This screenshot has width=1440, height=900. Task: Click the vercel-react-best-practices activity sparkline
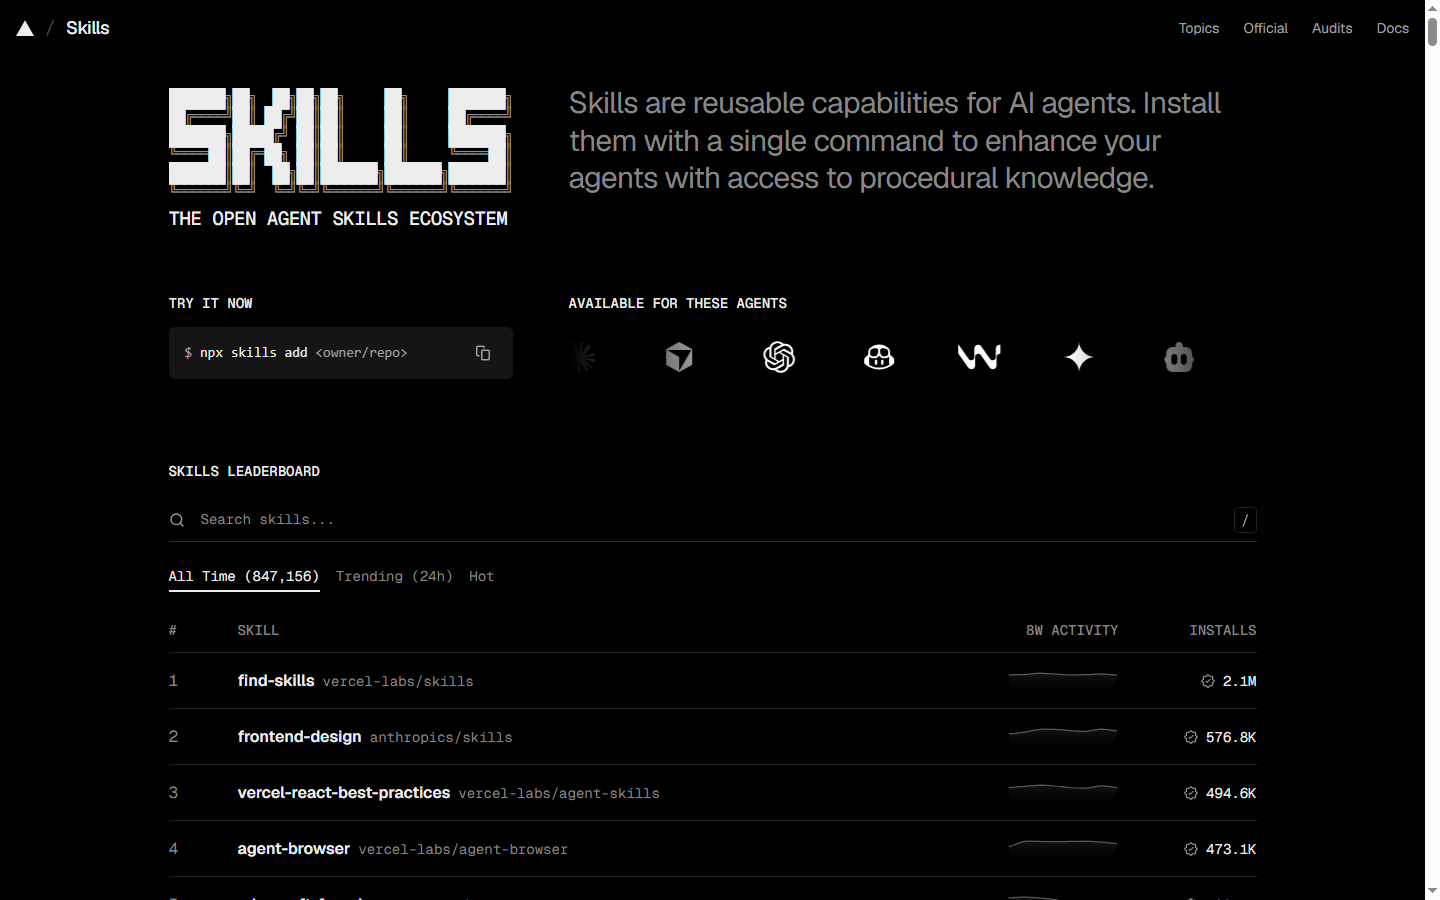pos(1063,792)
